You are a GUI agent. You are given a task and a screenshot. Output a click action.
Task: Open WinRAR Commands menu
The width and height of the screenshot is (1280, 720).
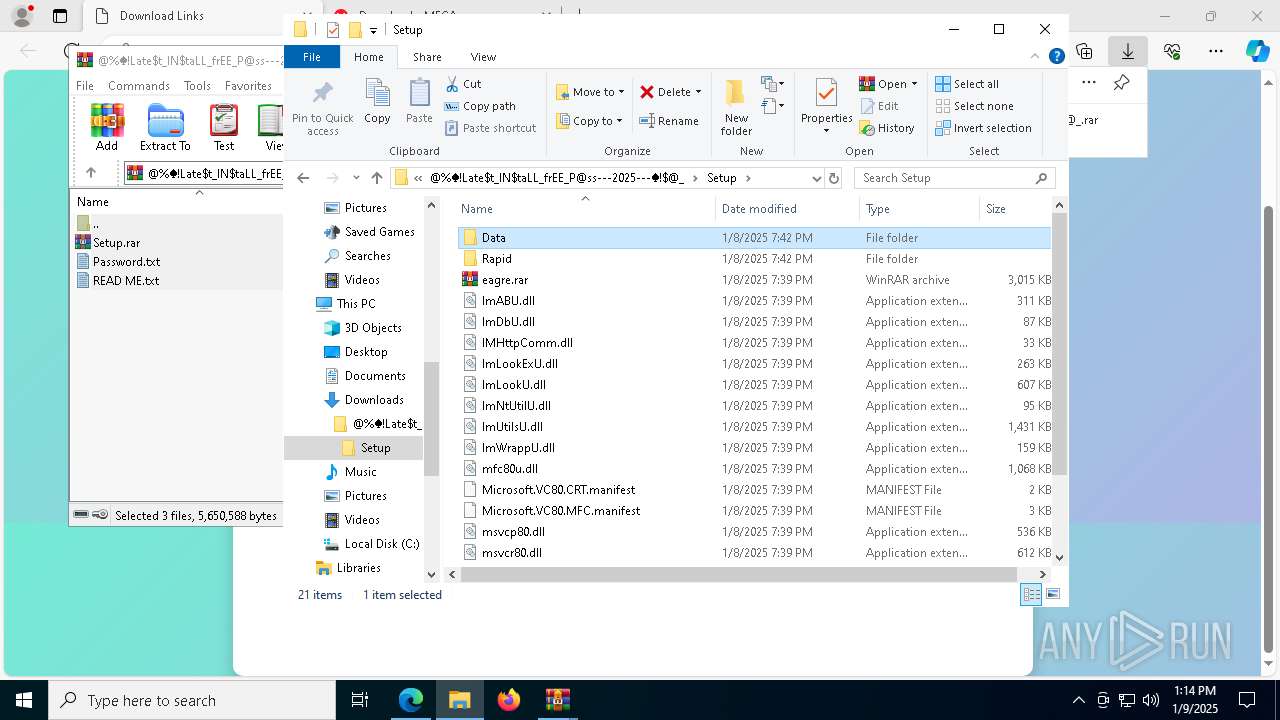point(139,86)
